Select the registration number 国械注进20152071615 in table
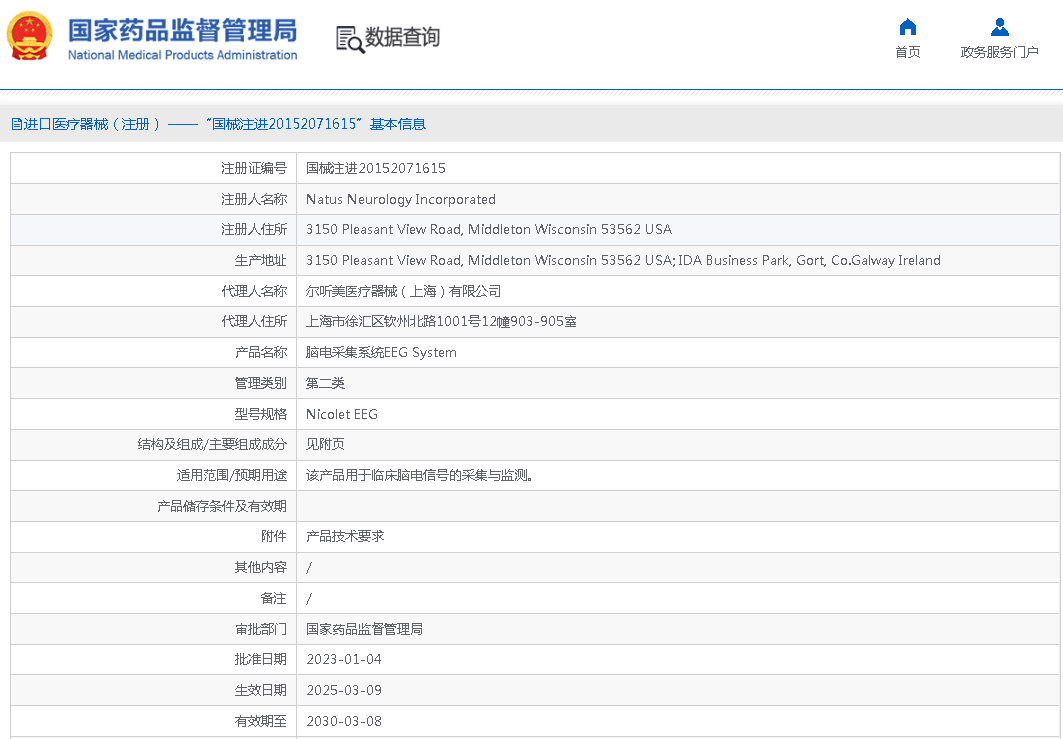 [x=375, y=168]
